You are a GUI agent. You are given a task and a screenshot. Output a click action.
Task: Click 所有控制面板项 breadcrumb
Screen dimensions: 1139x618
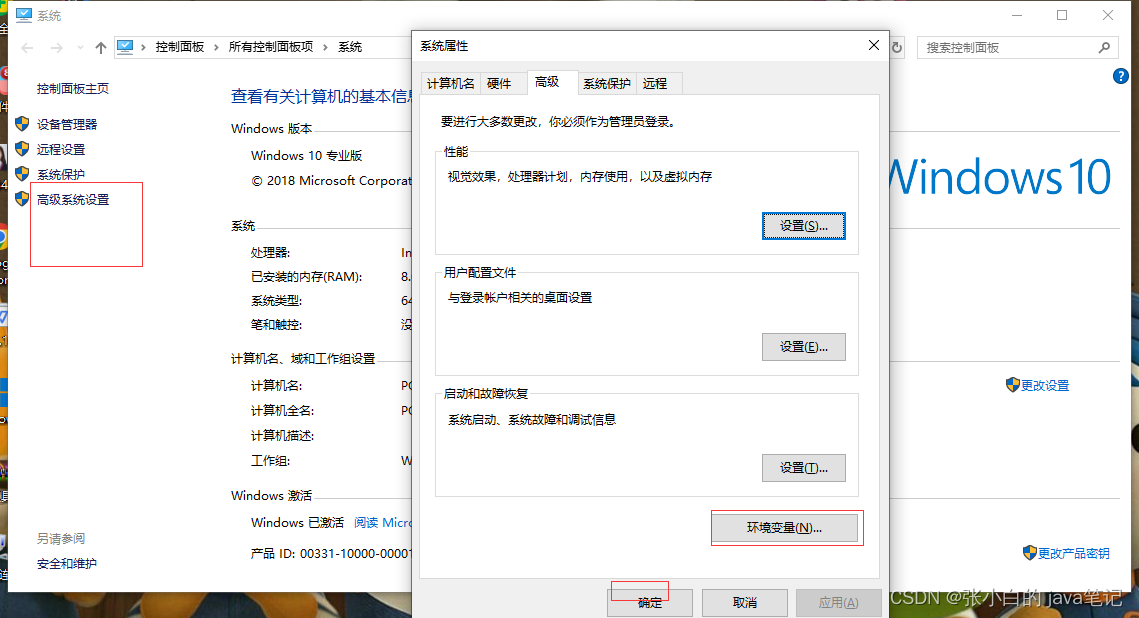(x=271, y=46)
